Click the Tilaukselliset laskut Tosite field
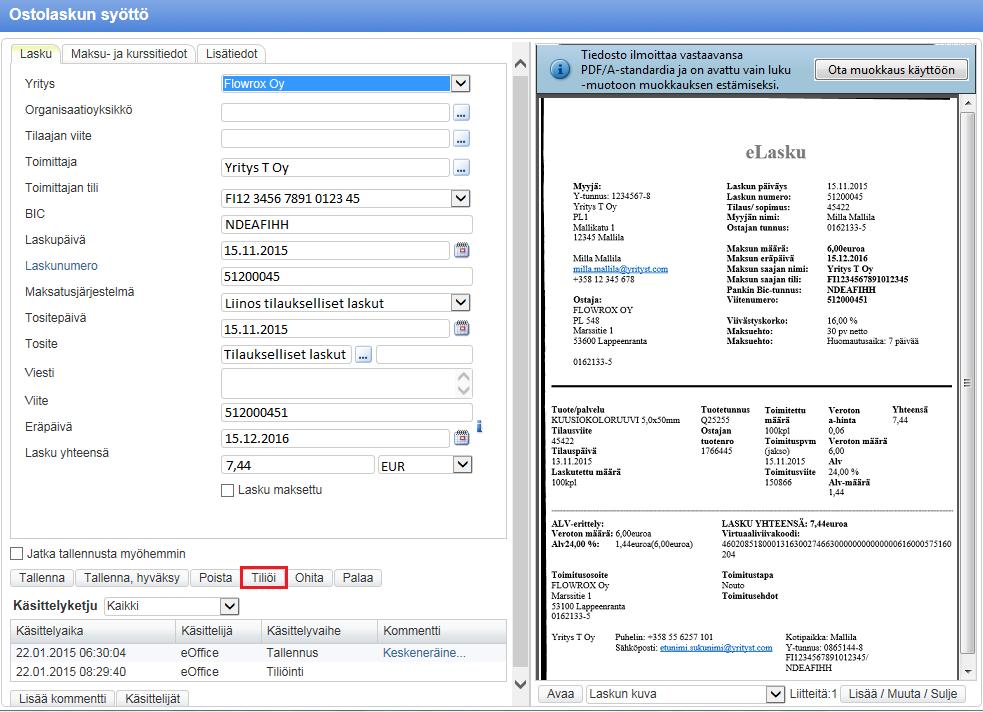 point(286,355)
